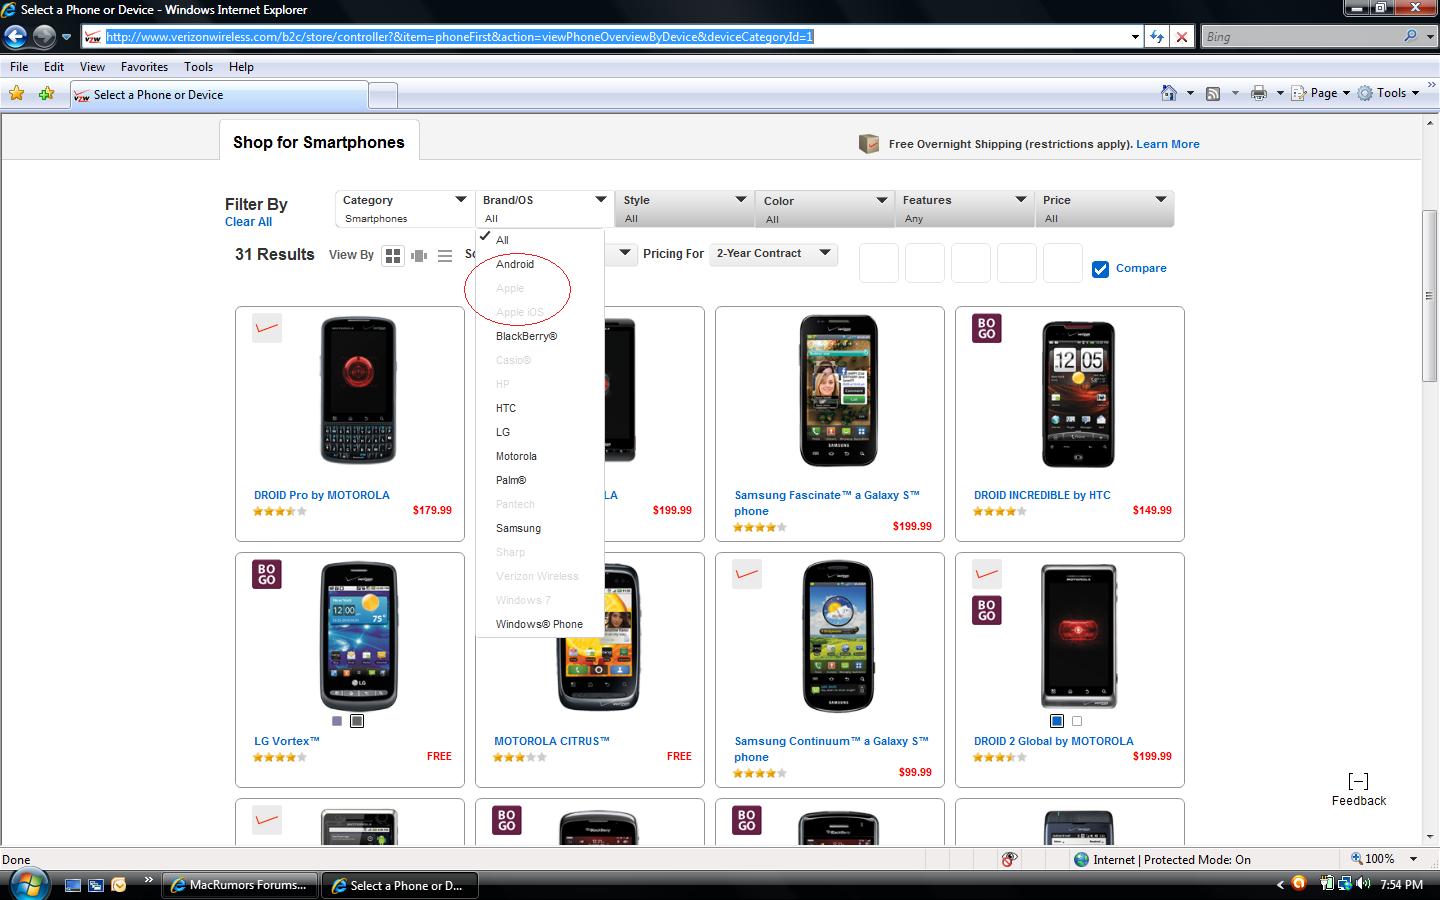Click the page vertical scrollbar thumb
Viewport: 1440px width, 900px height.
[x=1430, y=296]
